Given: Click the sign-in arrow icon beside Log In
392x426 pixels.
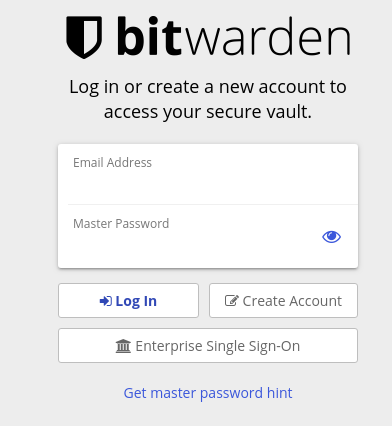Looking at the screenshot, I should 106,301.
